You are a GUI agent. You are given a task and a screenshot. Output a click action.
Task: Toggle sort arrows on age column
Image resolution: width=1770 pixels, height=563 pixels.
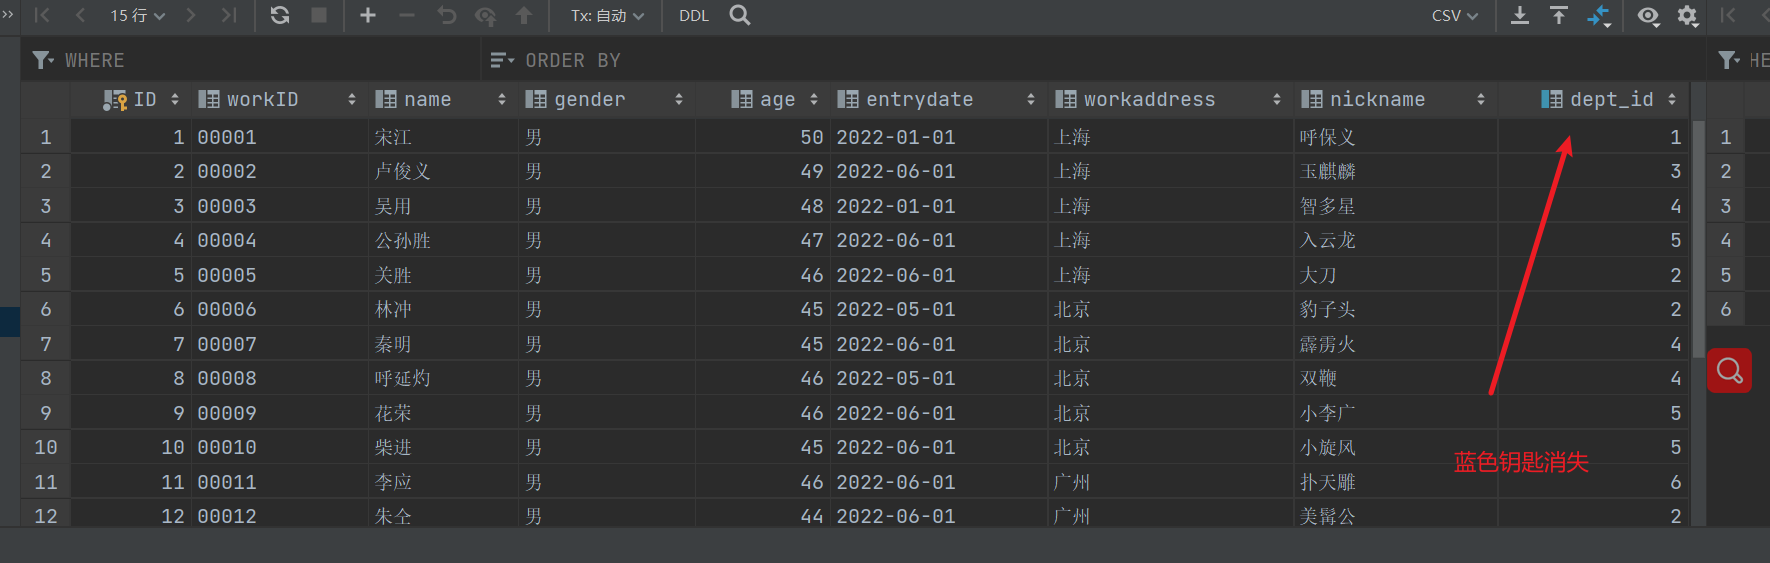click(814, 99)
